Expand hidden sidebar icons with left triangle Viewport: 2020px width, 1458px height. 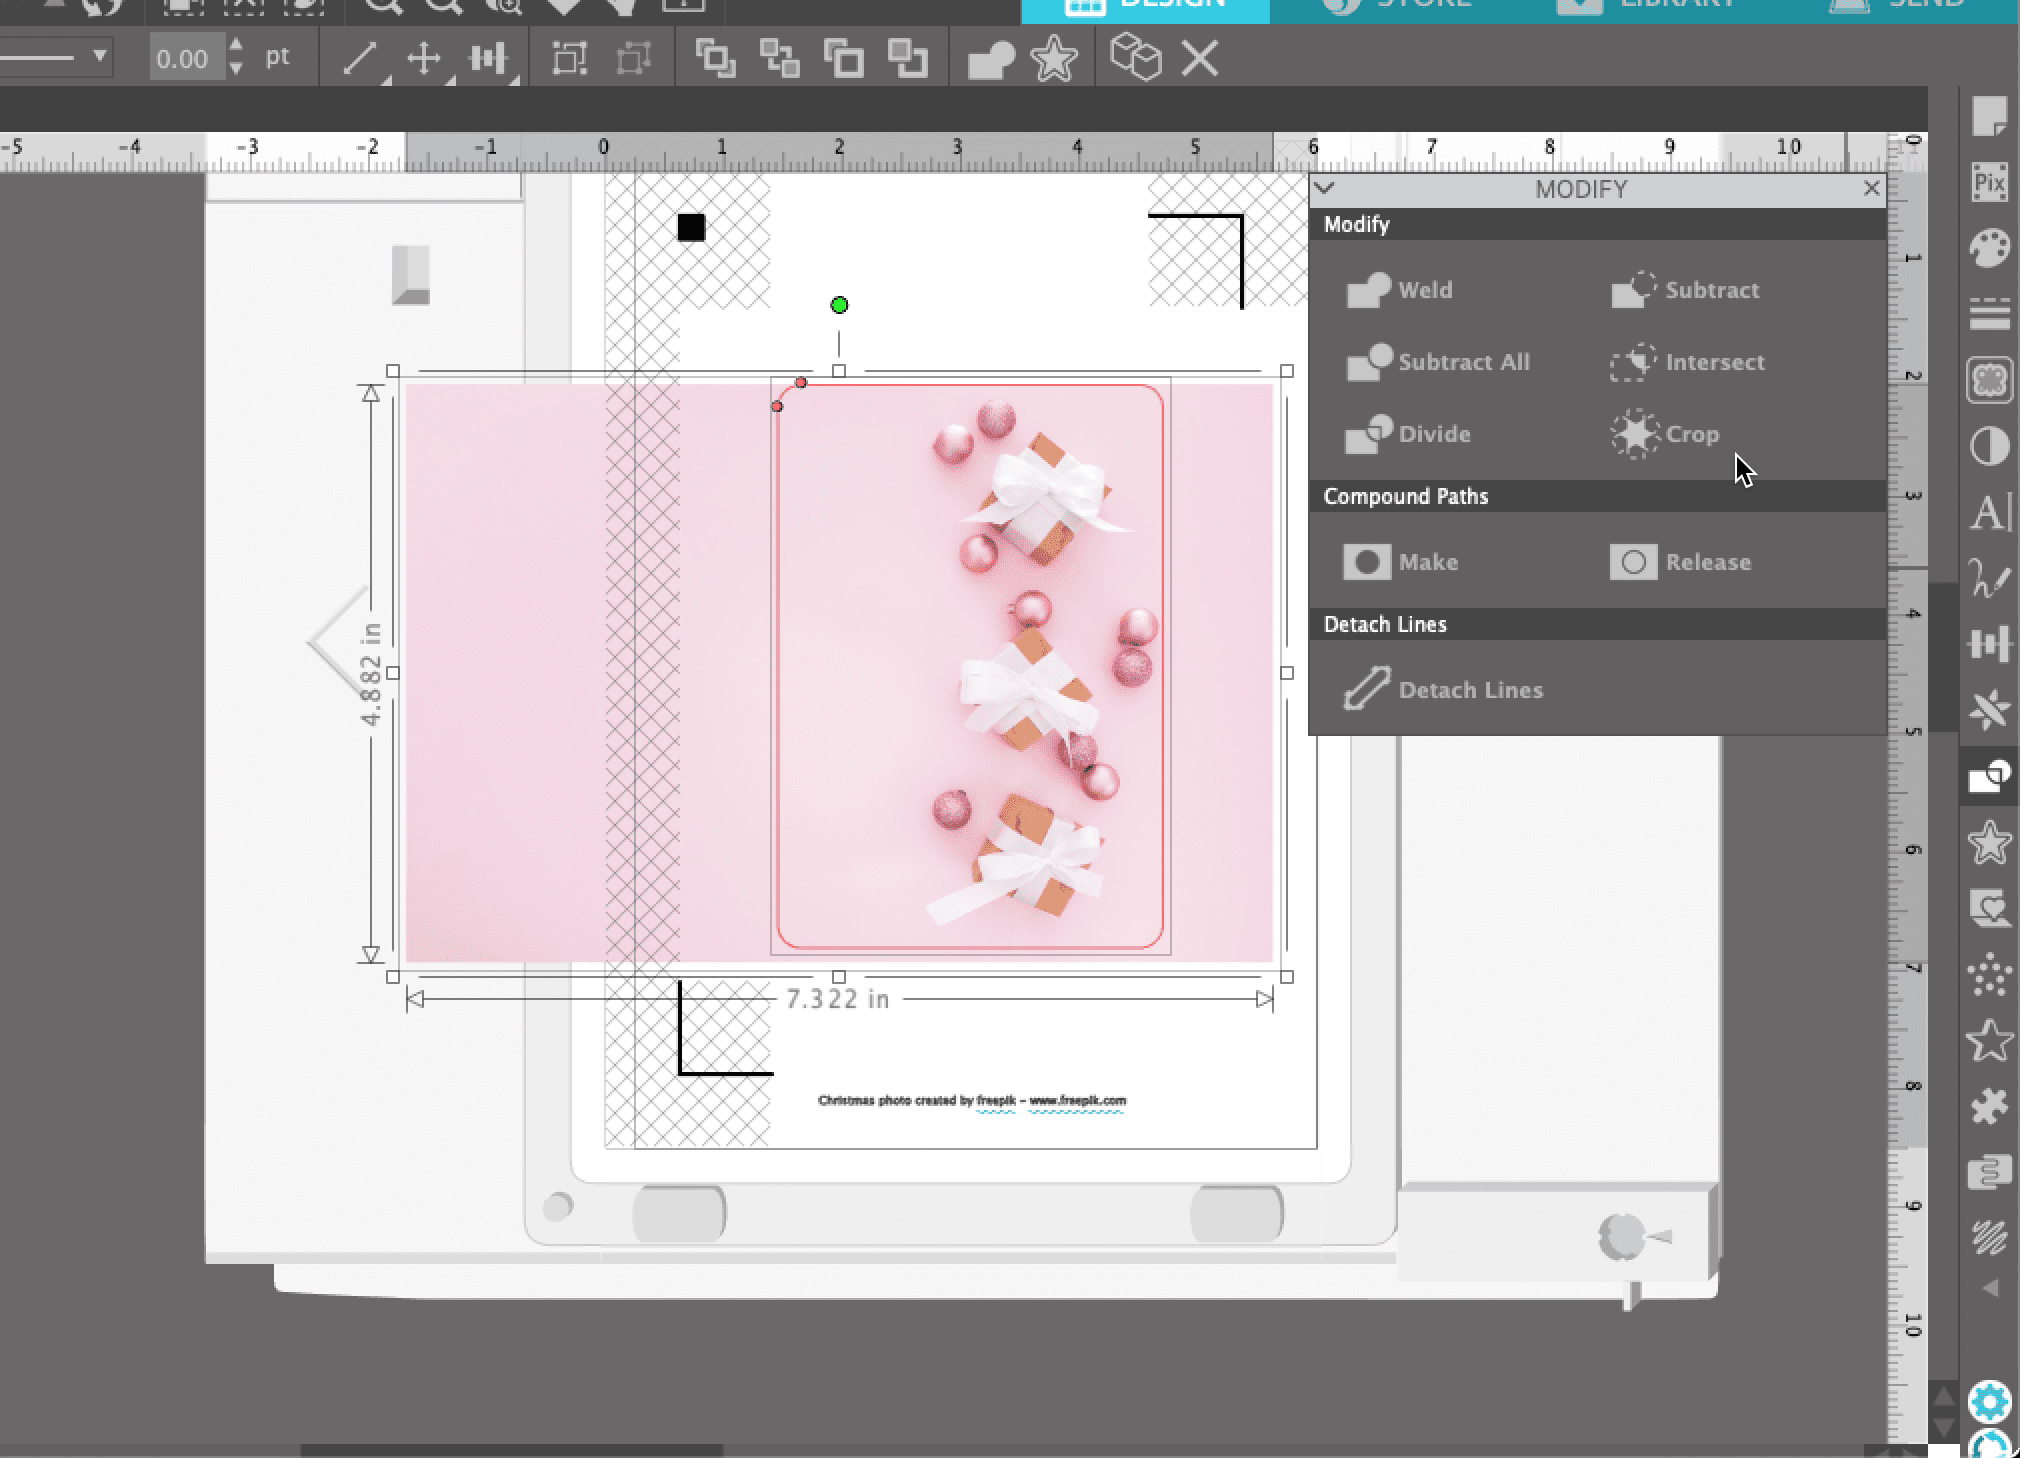pyautogui.click(x=1989, y=1288)
